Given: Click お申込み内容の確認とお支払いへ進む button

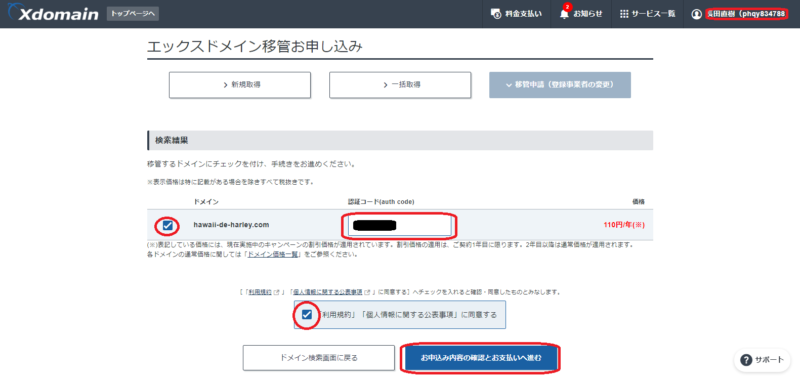Looking at the screenshot, I should click(x=481, y=358).
